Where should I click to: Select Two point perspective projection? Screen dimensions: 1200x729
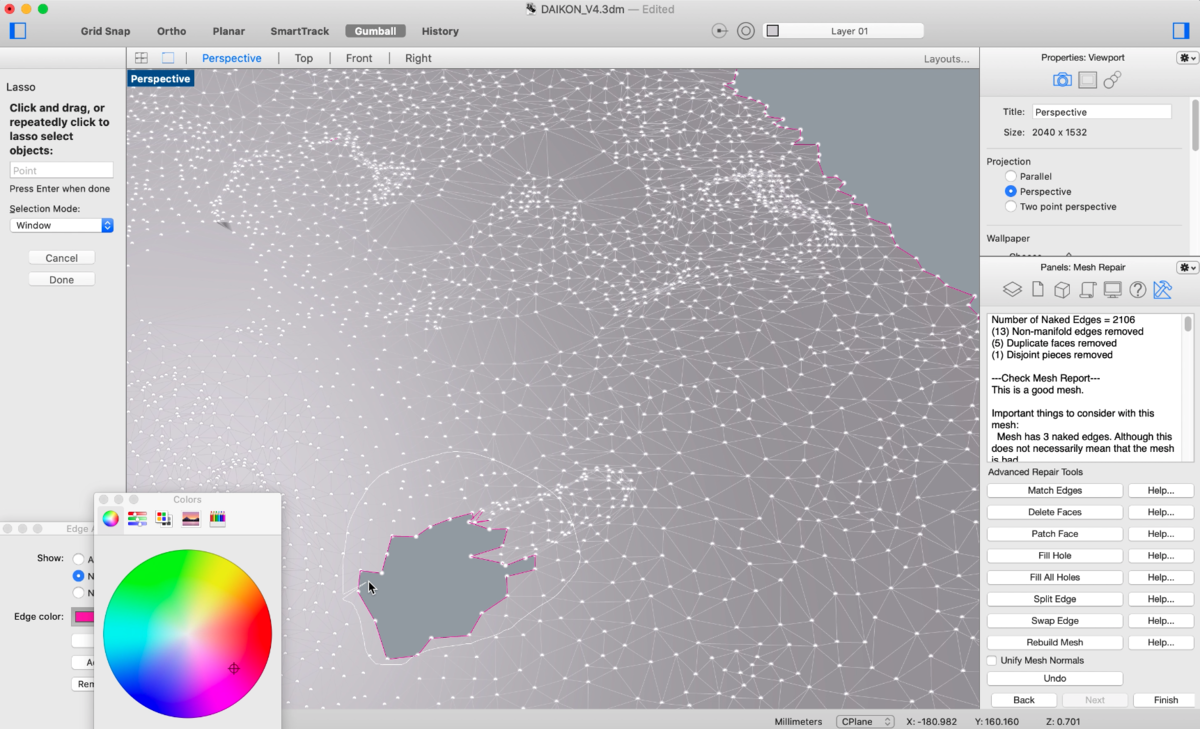click(1011, 206)
